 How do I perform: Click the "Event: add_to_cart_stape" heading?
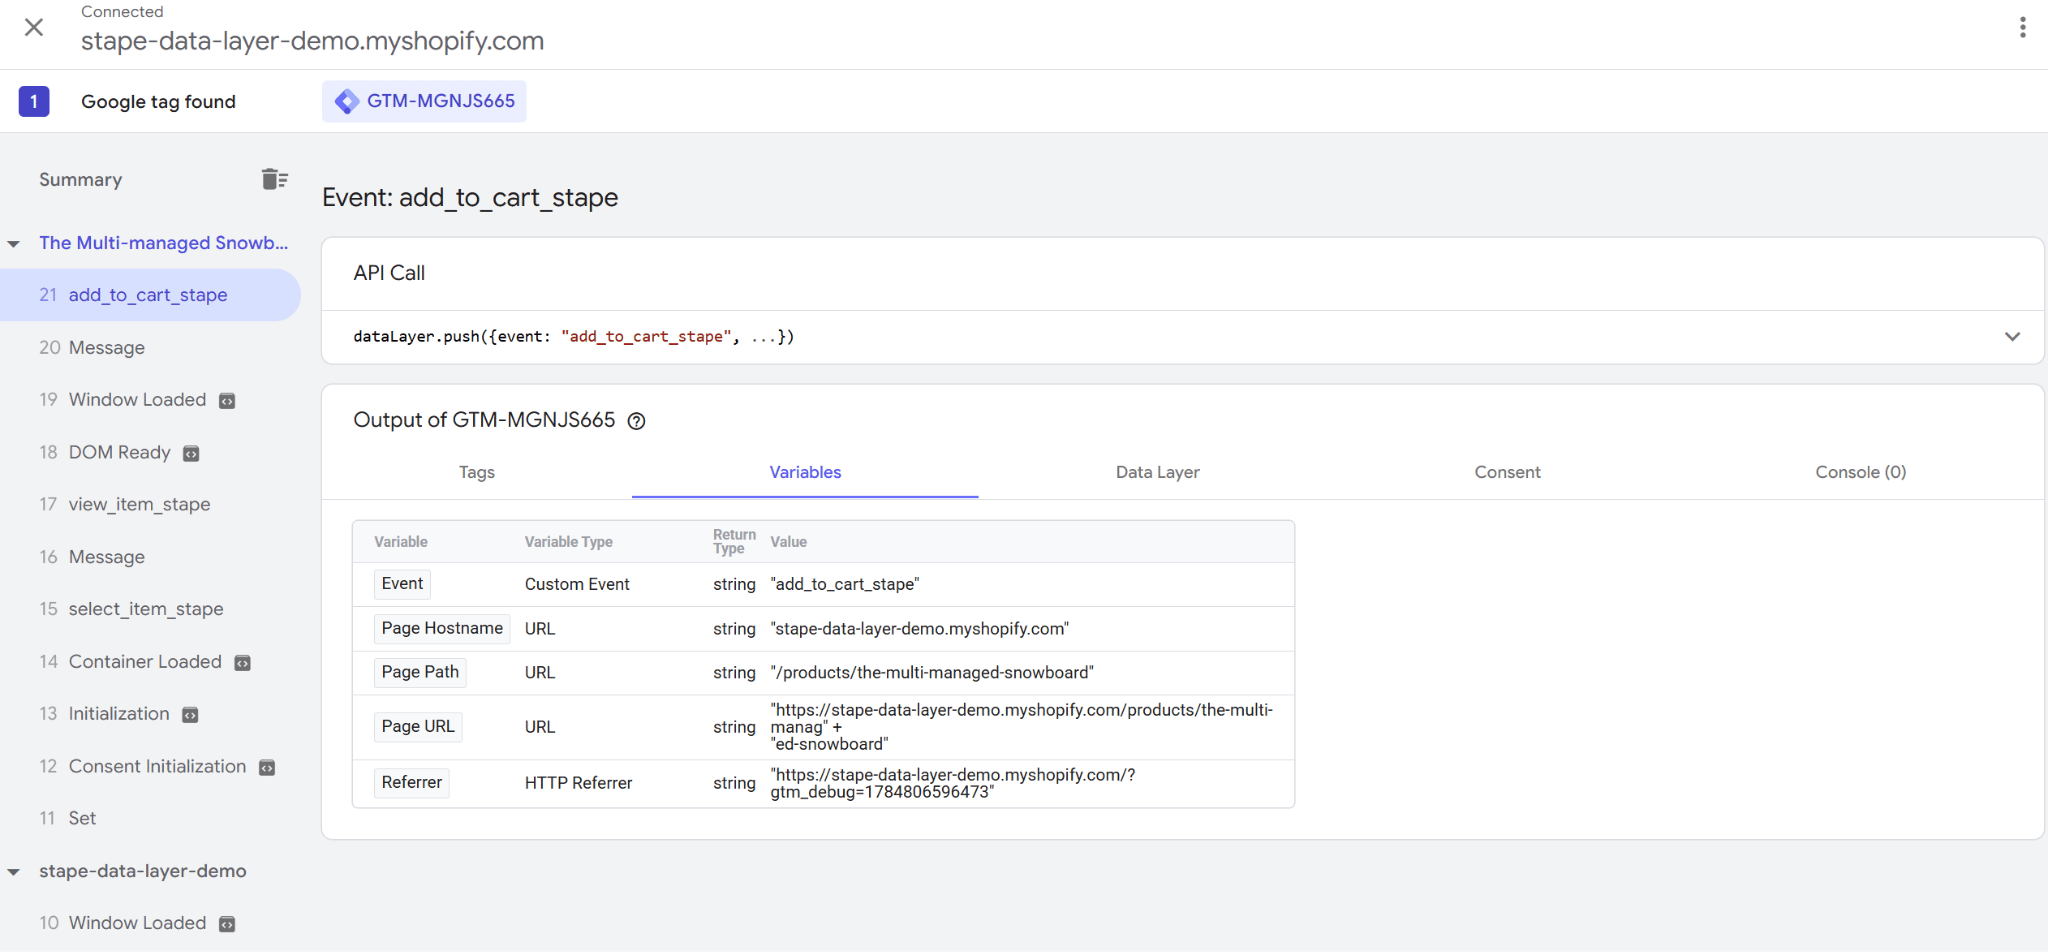[x=470, y=197]
